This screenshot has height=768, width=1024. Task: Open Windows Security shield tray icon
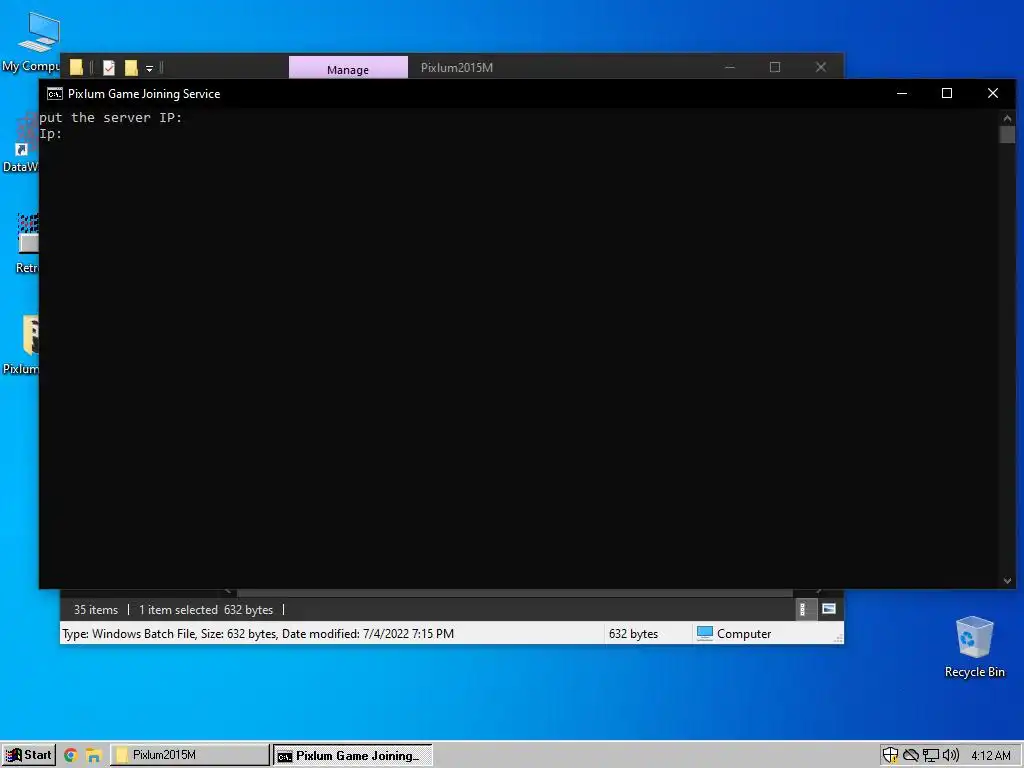890,756
